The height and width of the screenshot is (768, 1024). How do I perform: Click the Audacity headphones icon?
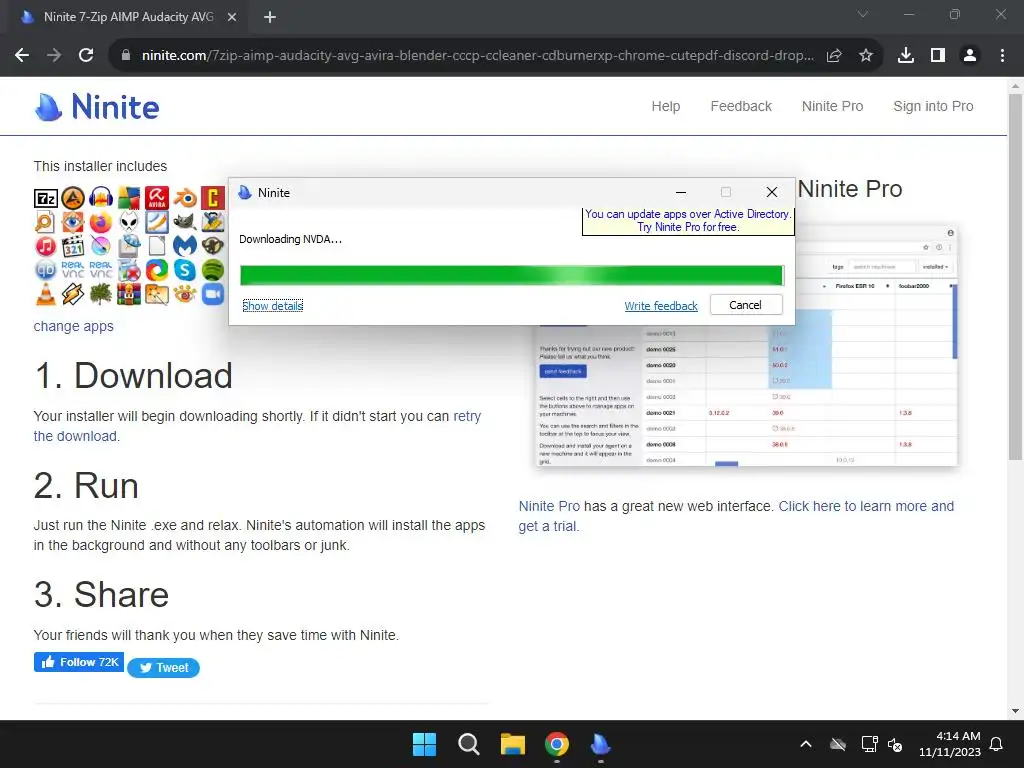point(101,197)
